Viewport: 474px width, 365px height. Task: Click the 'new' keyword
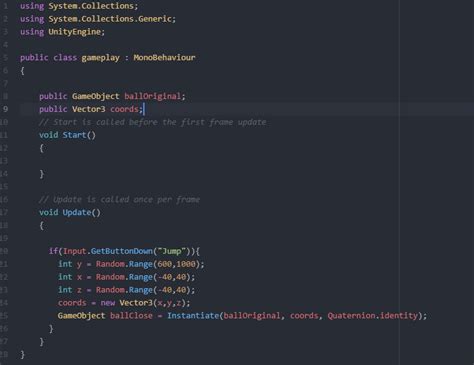coord(108,303)
